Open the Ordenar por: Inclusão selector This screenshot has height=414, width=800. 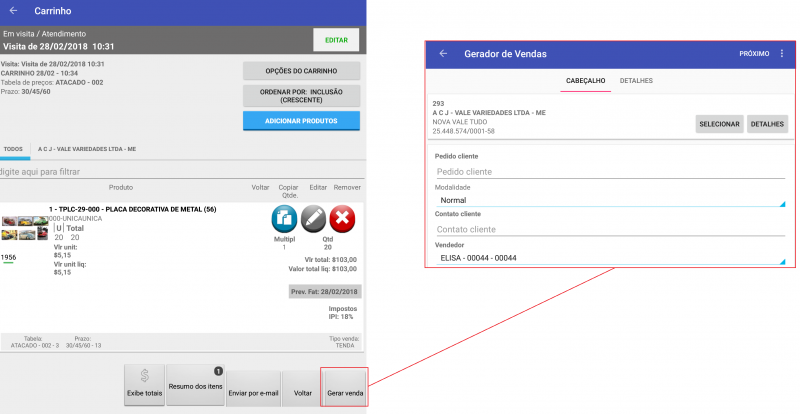(x=301, y=96)
